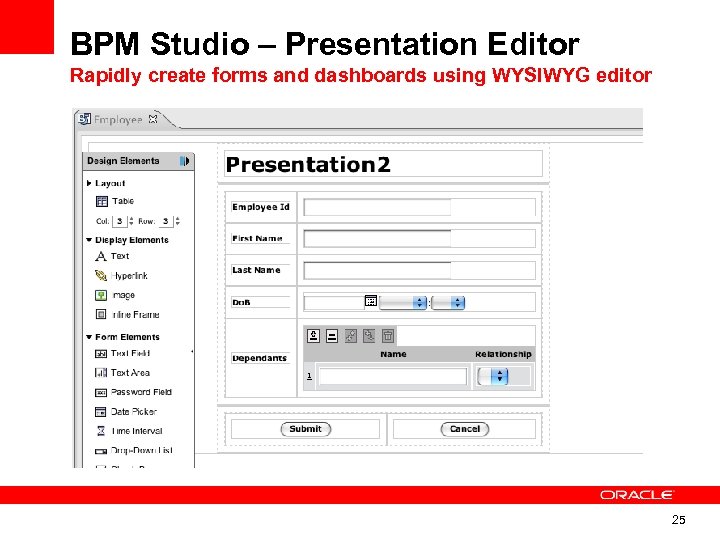Open the DoB hour dropdown
This screenshot has height=540, width=720.
403,303
